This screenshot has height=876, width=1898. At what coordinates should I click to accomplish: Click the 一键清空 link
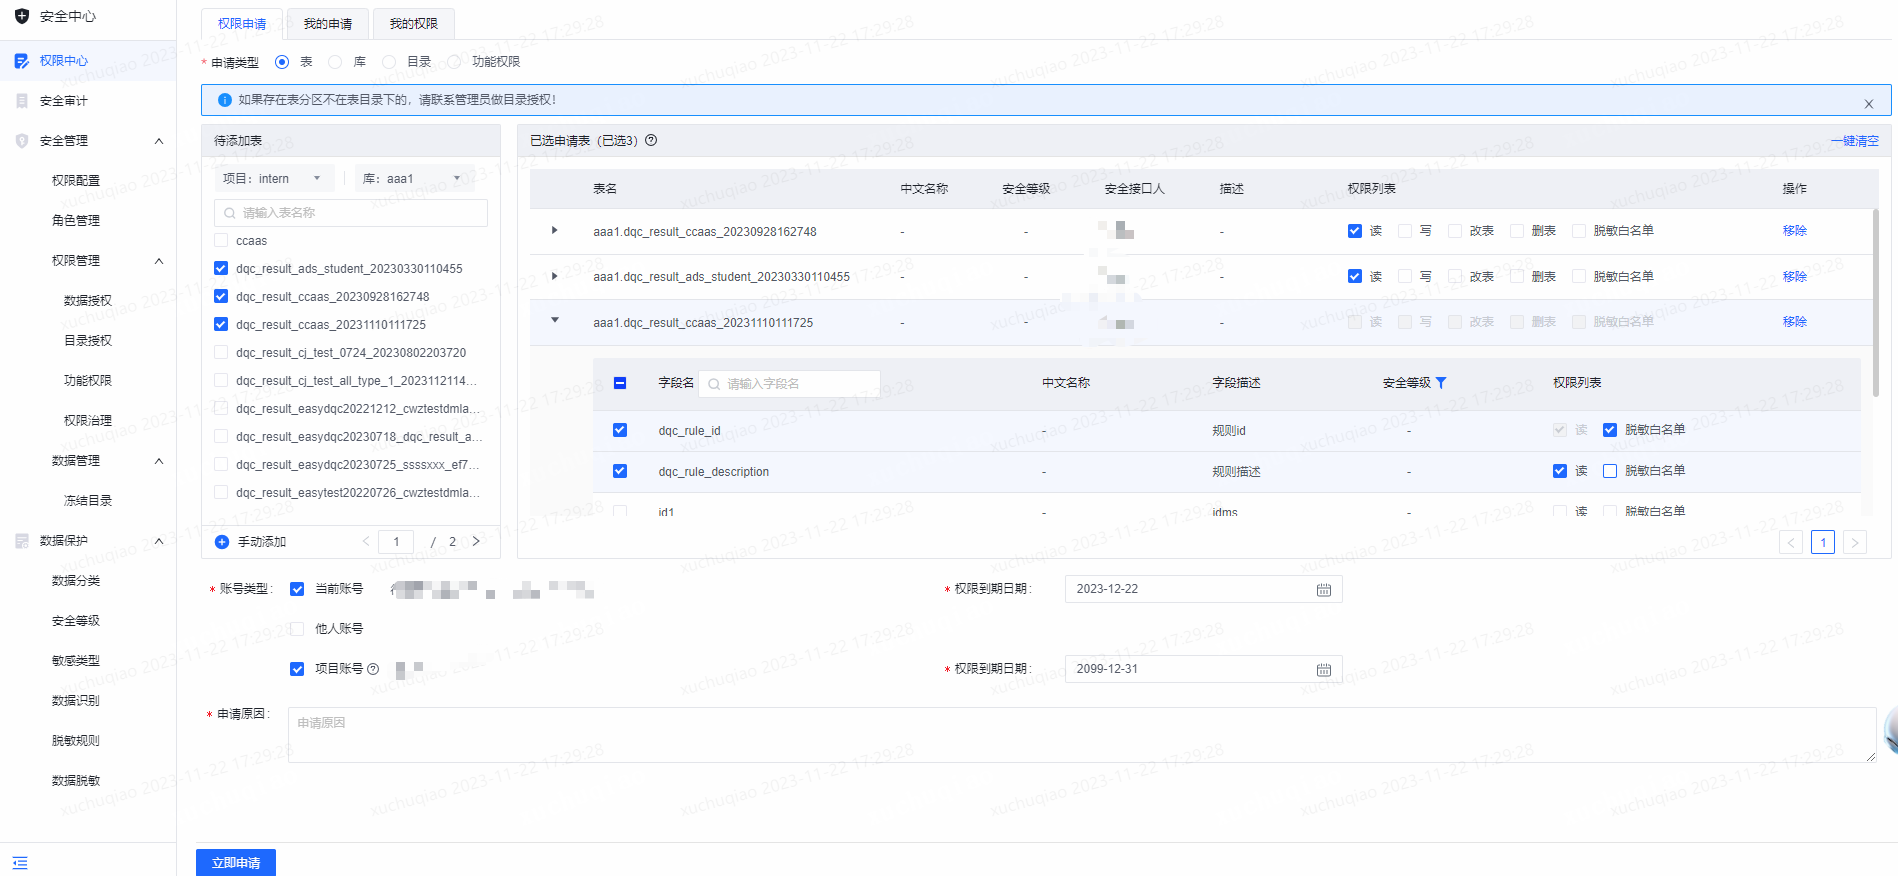tap(1855, 141)
